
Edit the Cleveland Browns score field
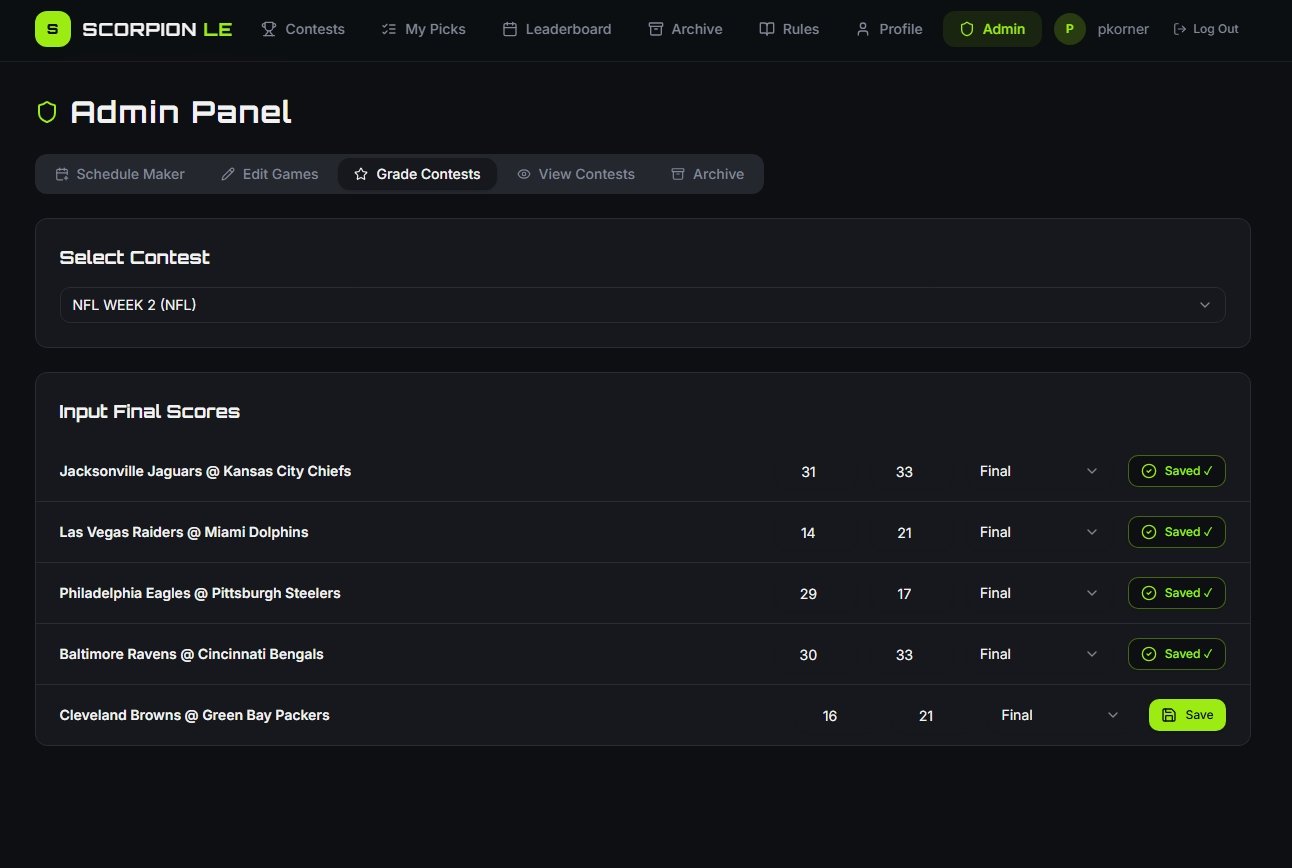tap(829, 715)
